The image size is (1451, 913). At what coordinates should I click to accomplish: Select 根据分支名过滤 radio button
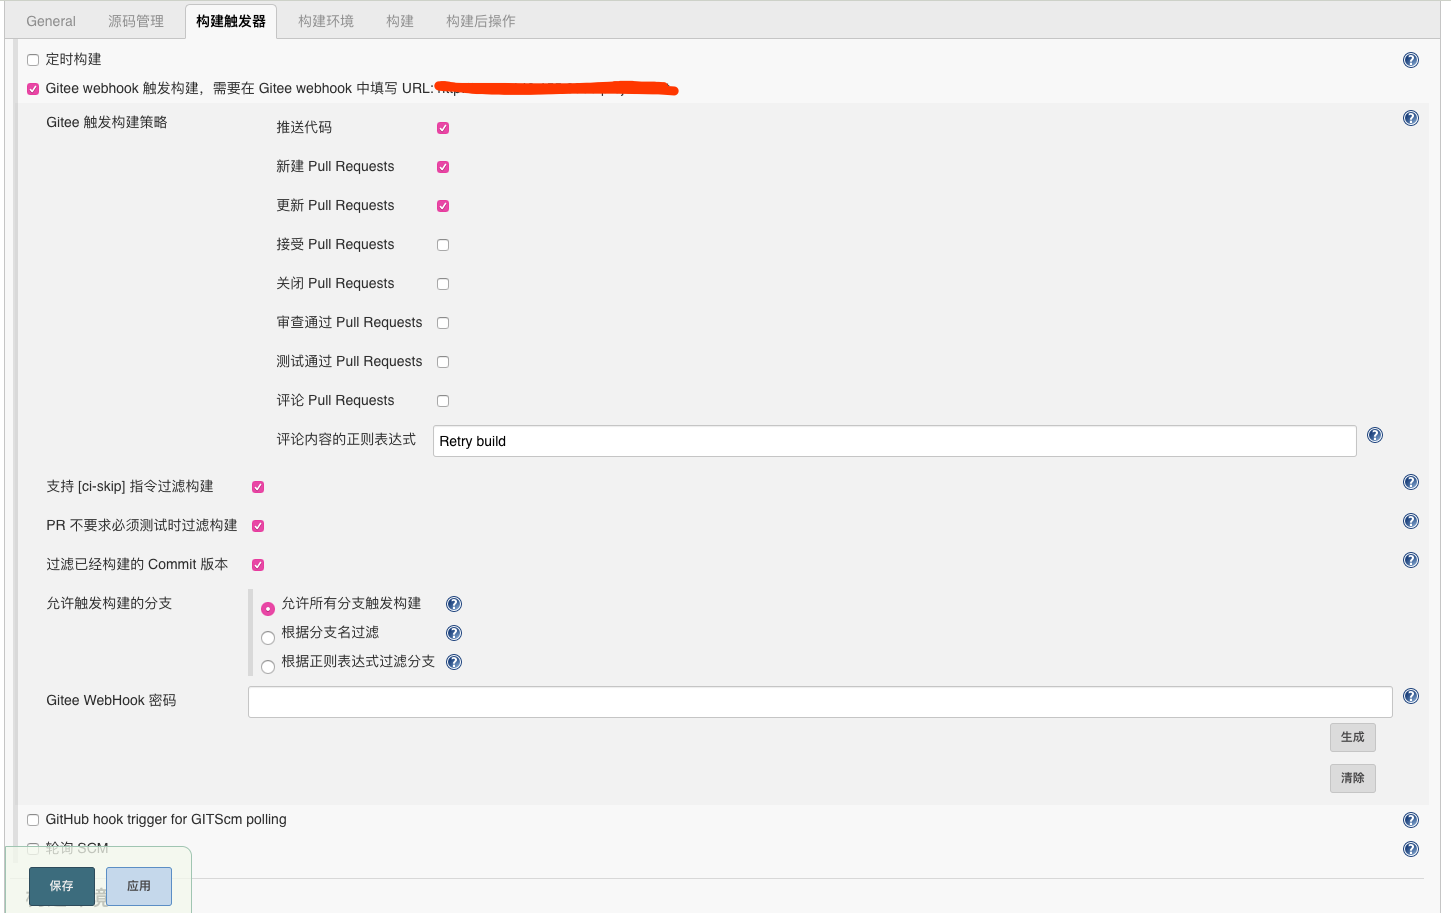click(x=268, y=638)
